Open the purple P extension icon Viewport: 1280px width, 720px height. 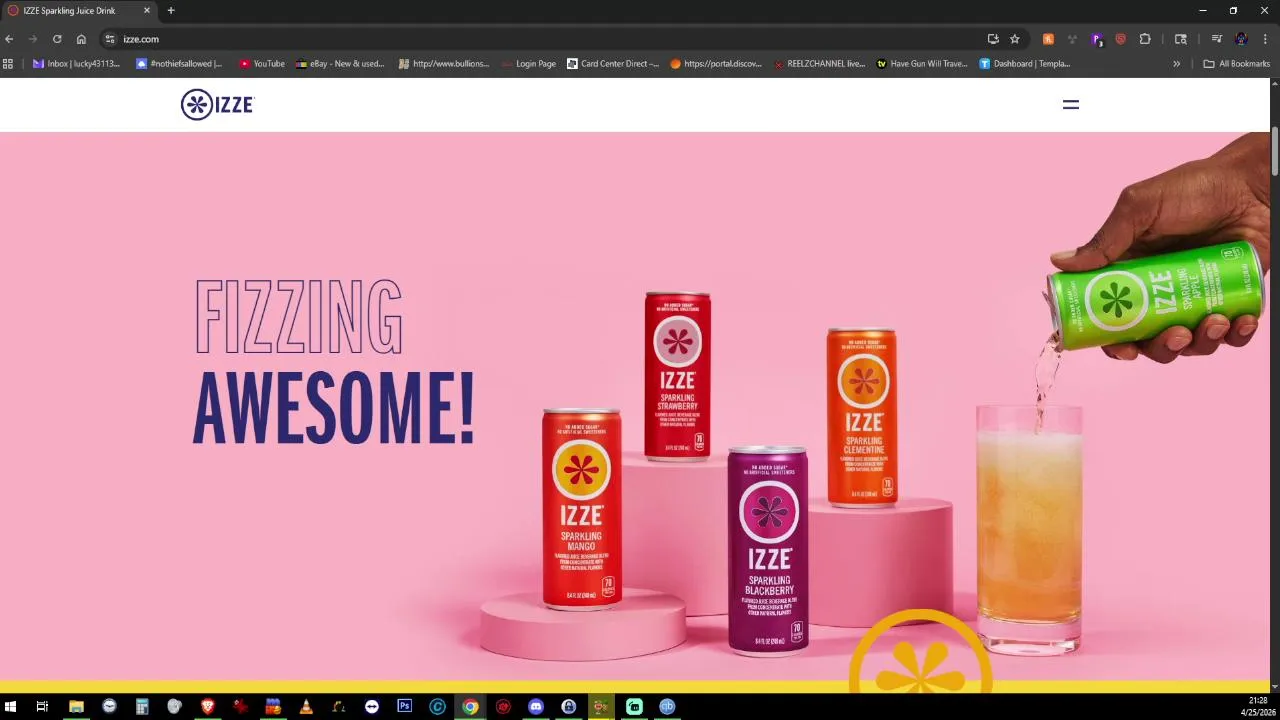(1097, 39)
